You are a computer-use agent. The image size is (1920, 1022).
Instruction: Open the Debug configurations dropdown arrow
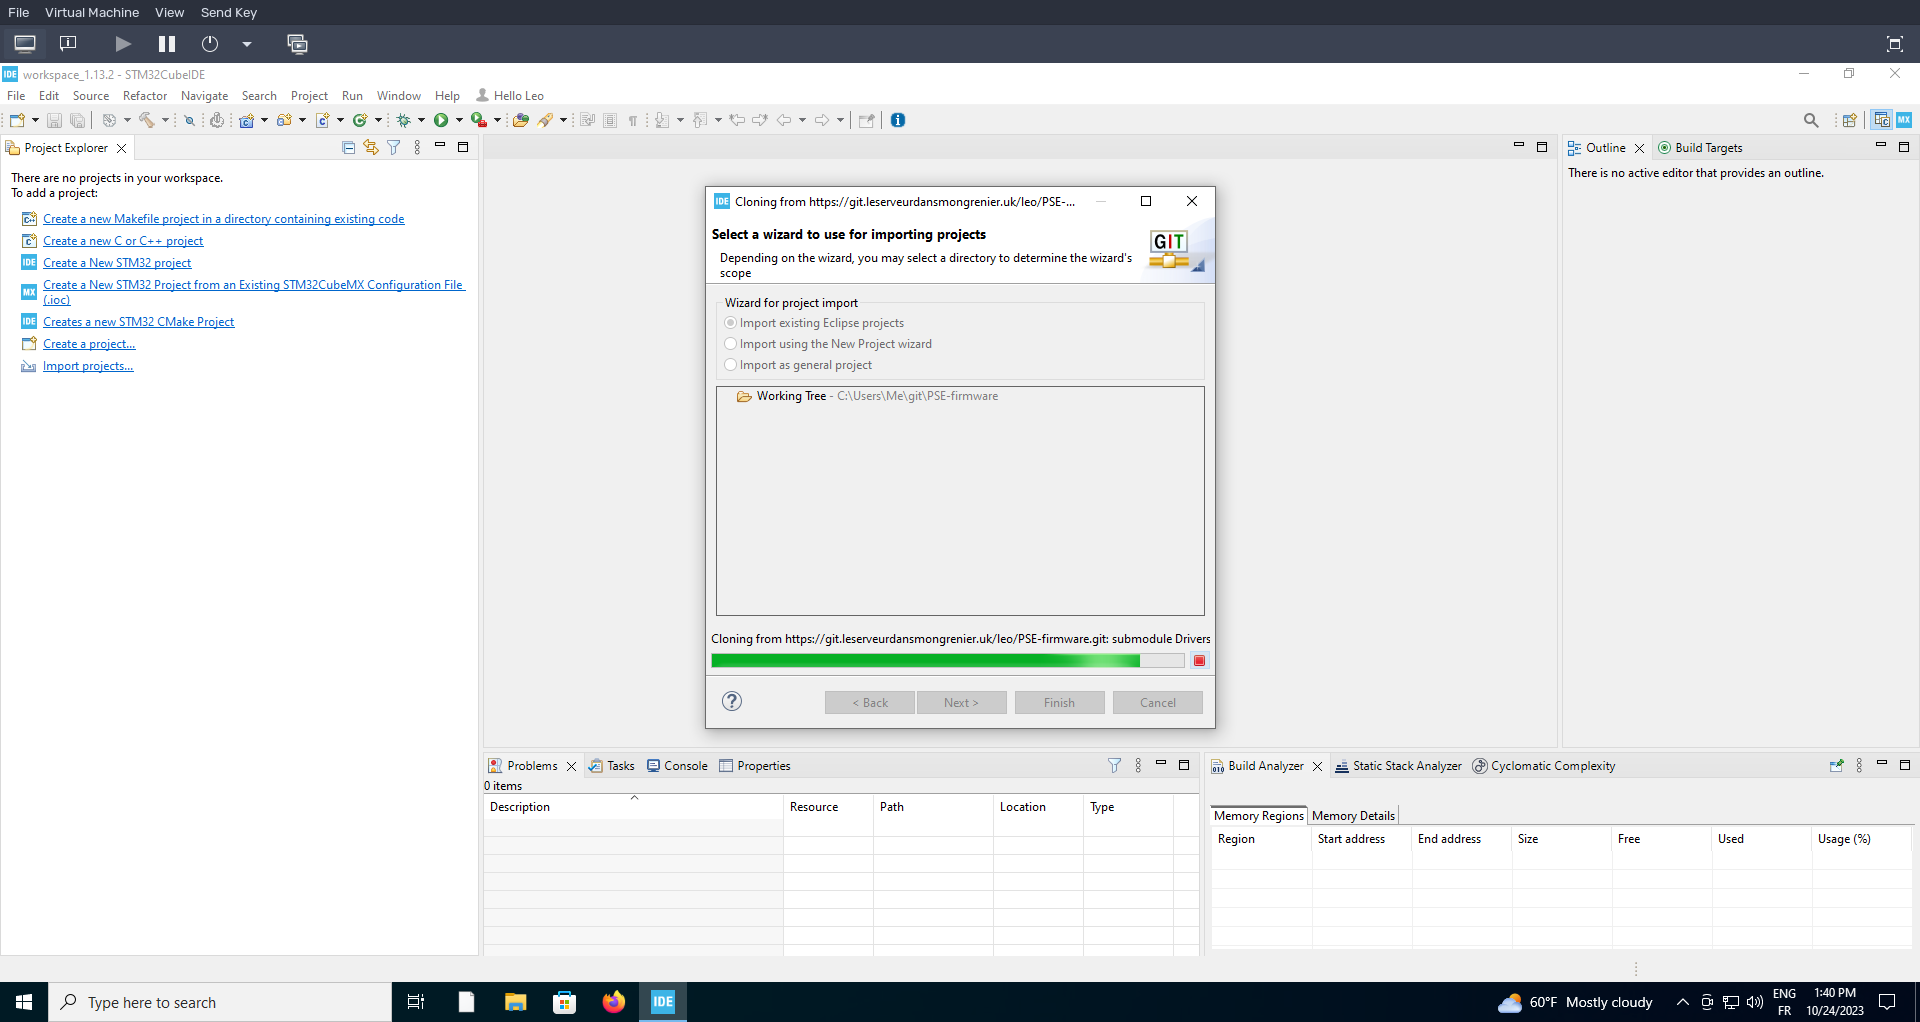(x=421, y=120)
